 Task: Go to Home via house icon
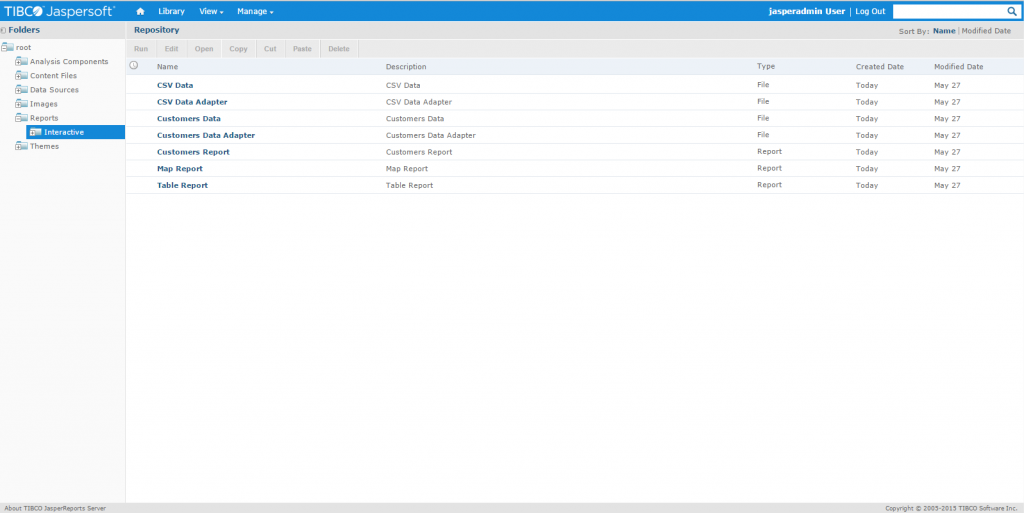tap(140, 11)
